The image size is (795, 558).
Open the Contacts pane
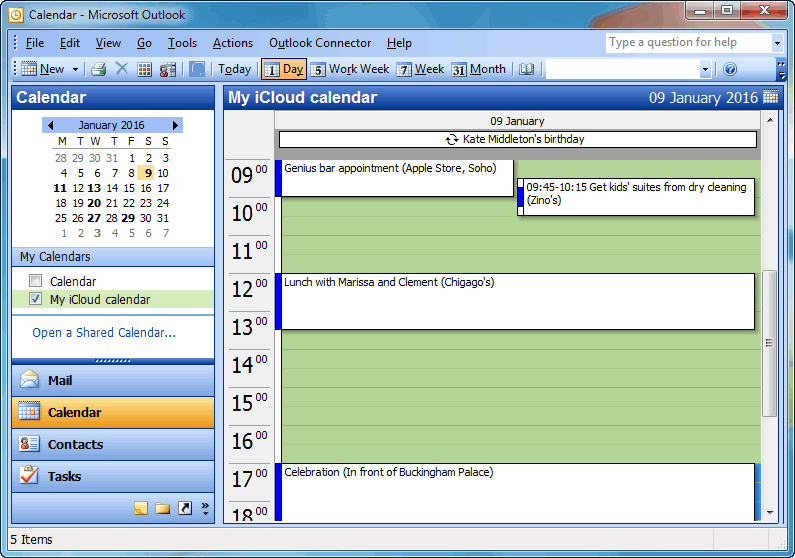tap(113, 444)
